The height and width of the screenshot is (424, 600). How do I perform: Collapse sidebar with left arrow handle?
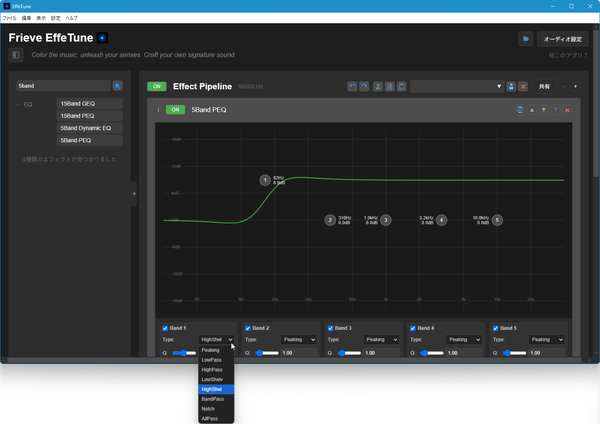(134, 194)
